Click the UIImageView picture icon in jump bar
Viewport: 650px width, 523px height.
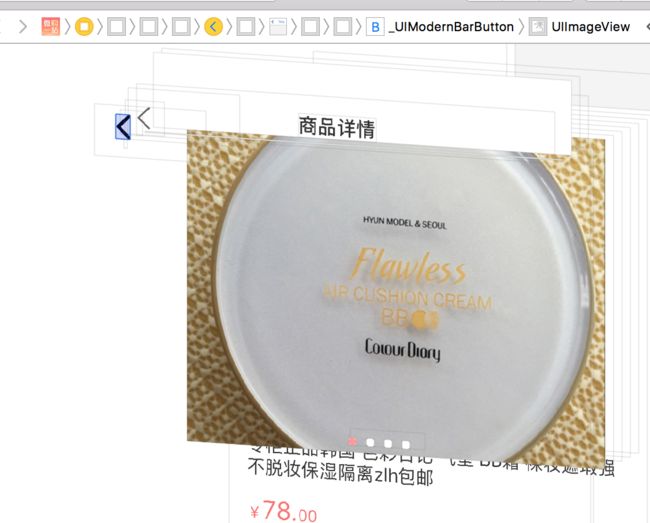538,27
